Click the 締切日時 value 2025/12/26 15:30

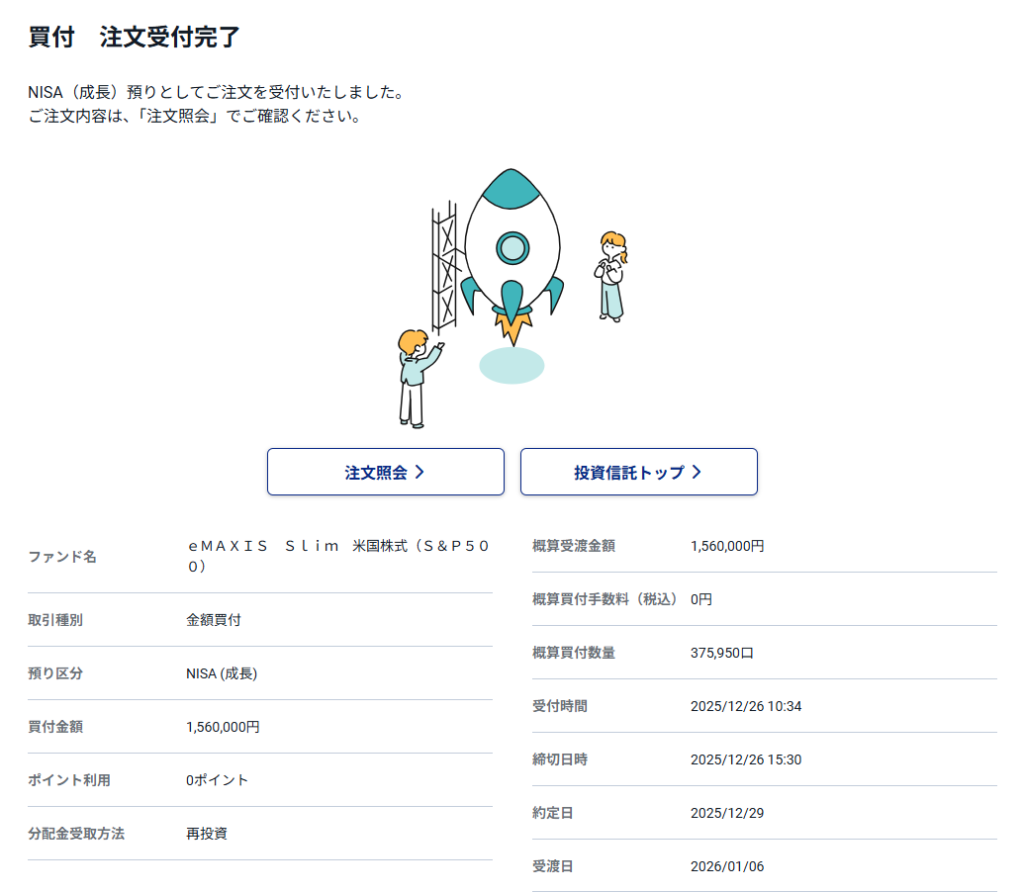point(745,759)
